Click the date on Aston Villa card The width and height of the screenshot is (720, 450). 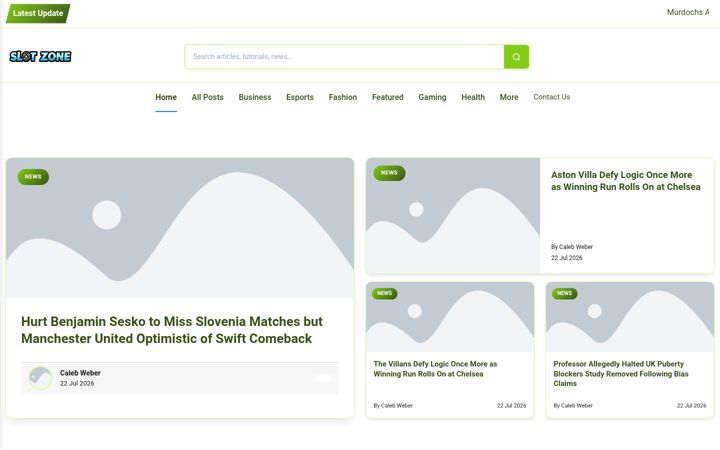pyautogui.click(x=567, y=258)
